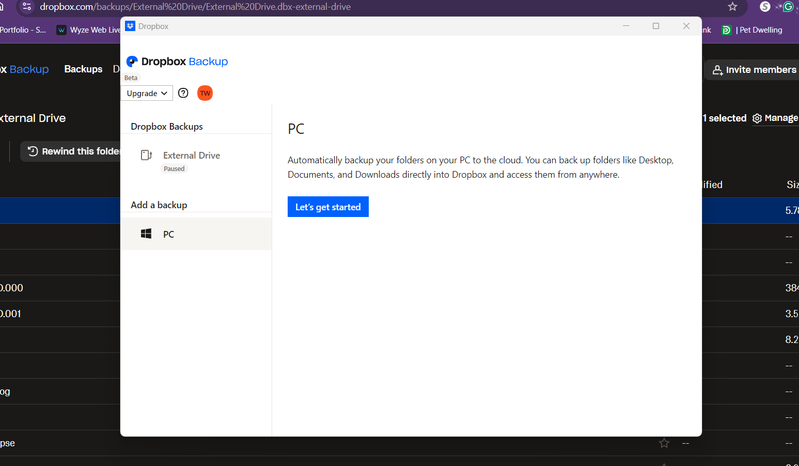
Task: Open the TW account avatar
Action: (204, 93)
